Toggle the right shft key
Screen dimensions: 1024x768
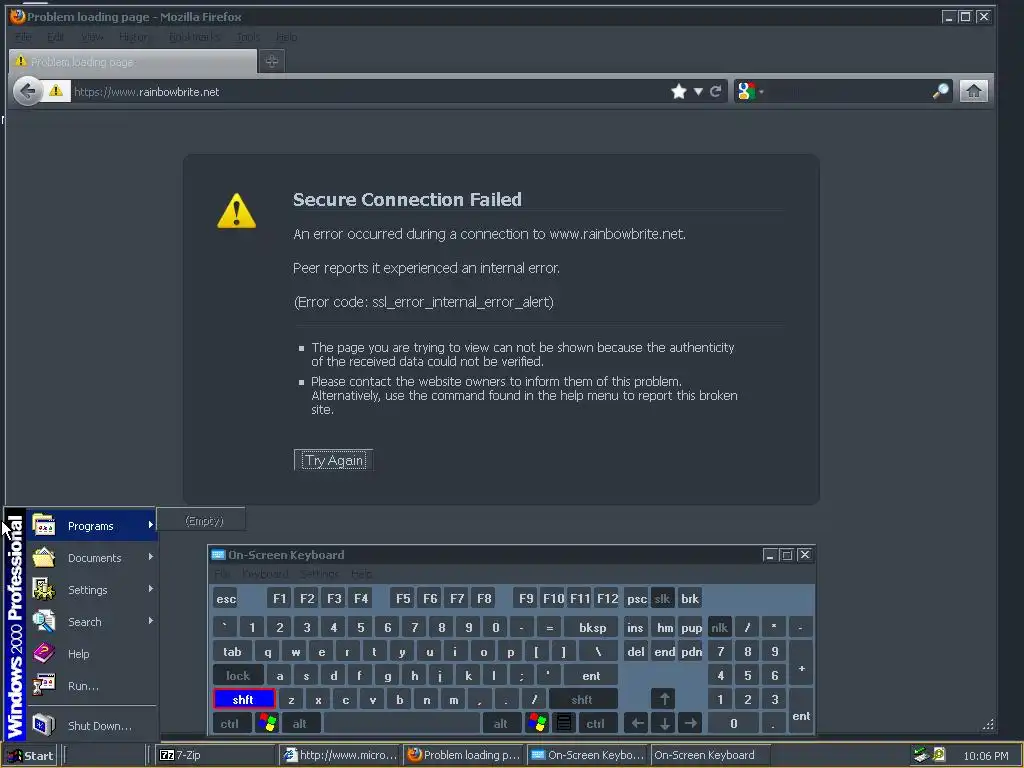click(x=583, y=699)
